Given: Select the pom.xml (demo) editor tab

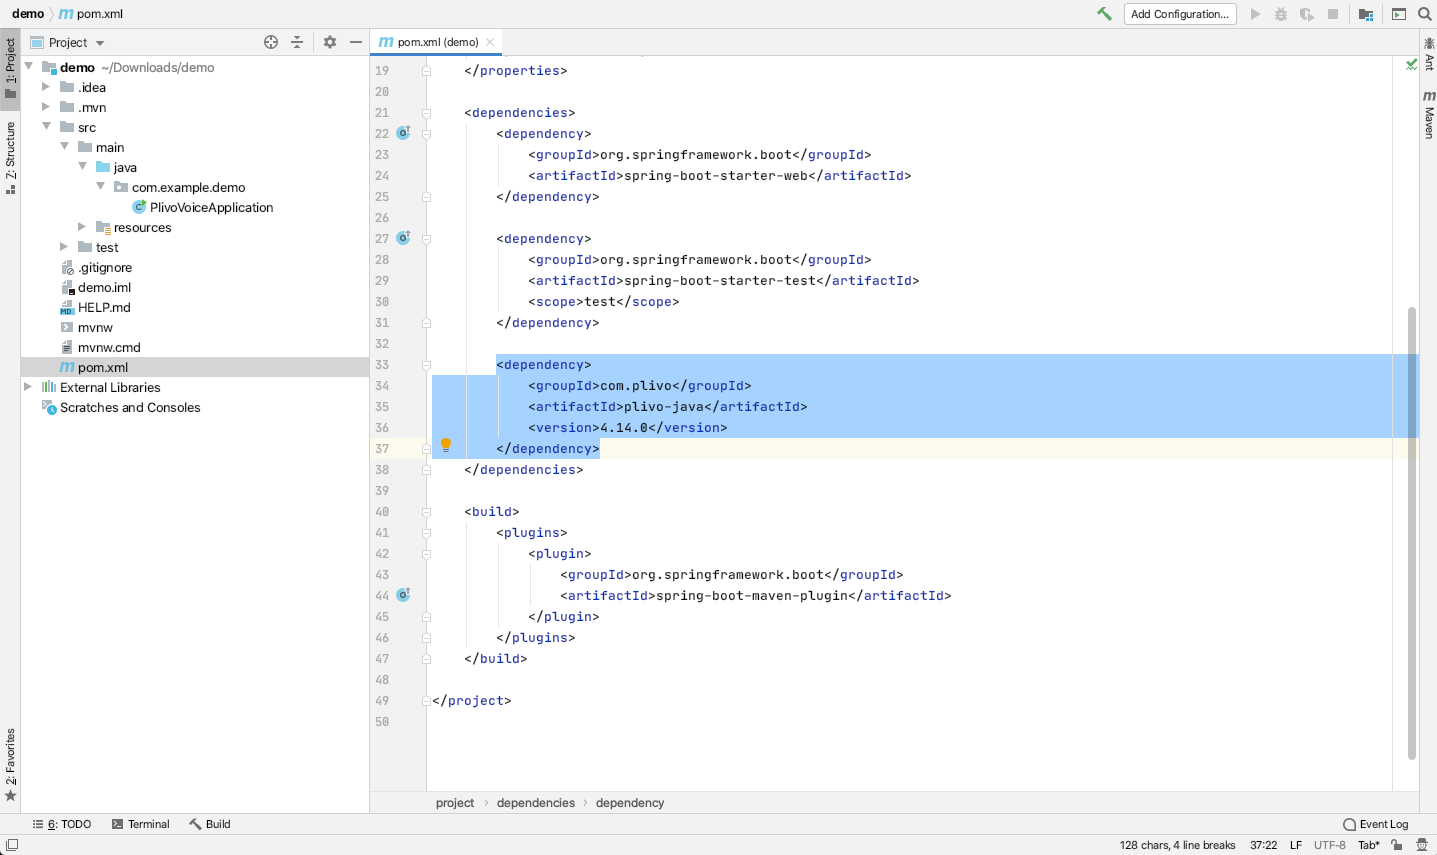Looking at the screenshot, I should [x=436, y=42].
